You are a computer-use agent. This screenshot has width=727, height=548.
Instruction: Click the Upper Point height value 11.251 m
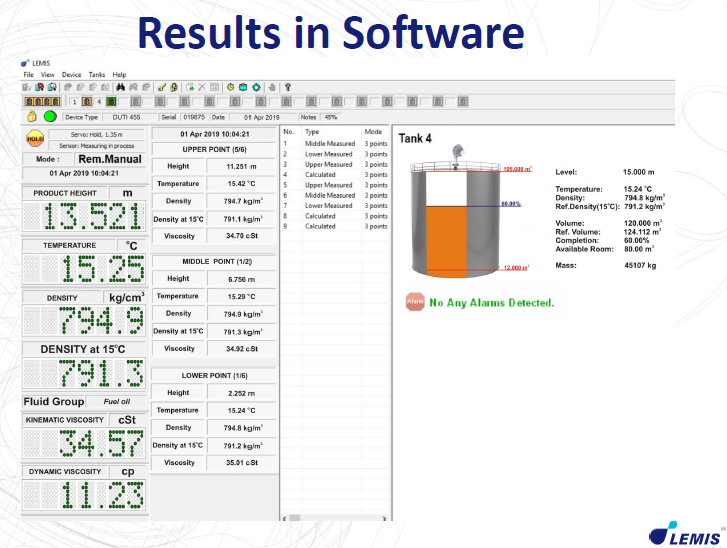coord(241,167)
